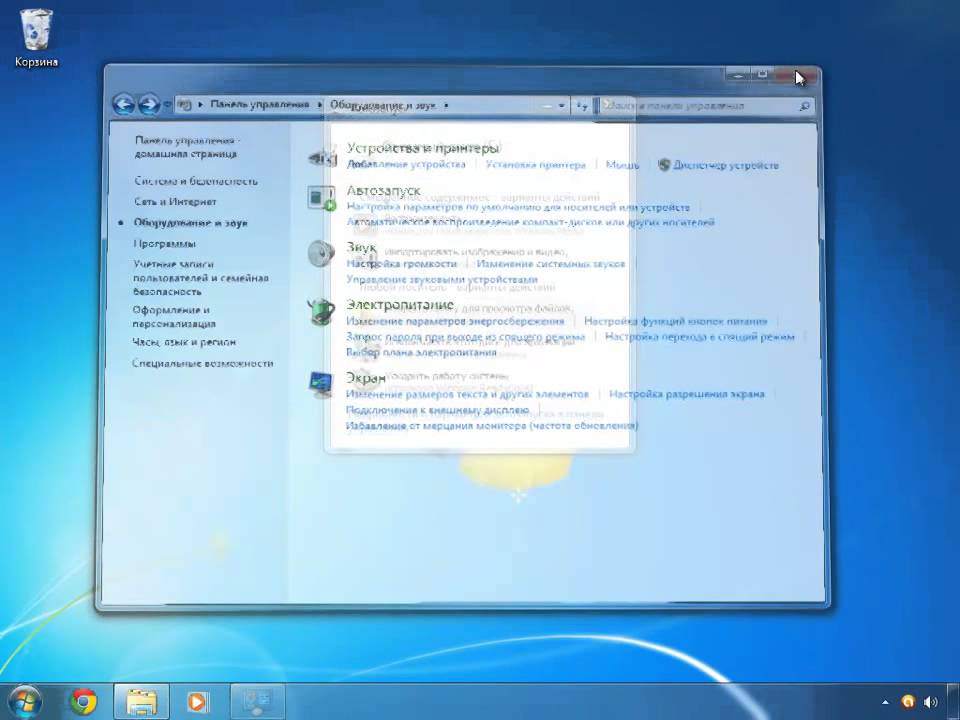Click the Устройства и принтеры printer icon

[322, 157]
